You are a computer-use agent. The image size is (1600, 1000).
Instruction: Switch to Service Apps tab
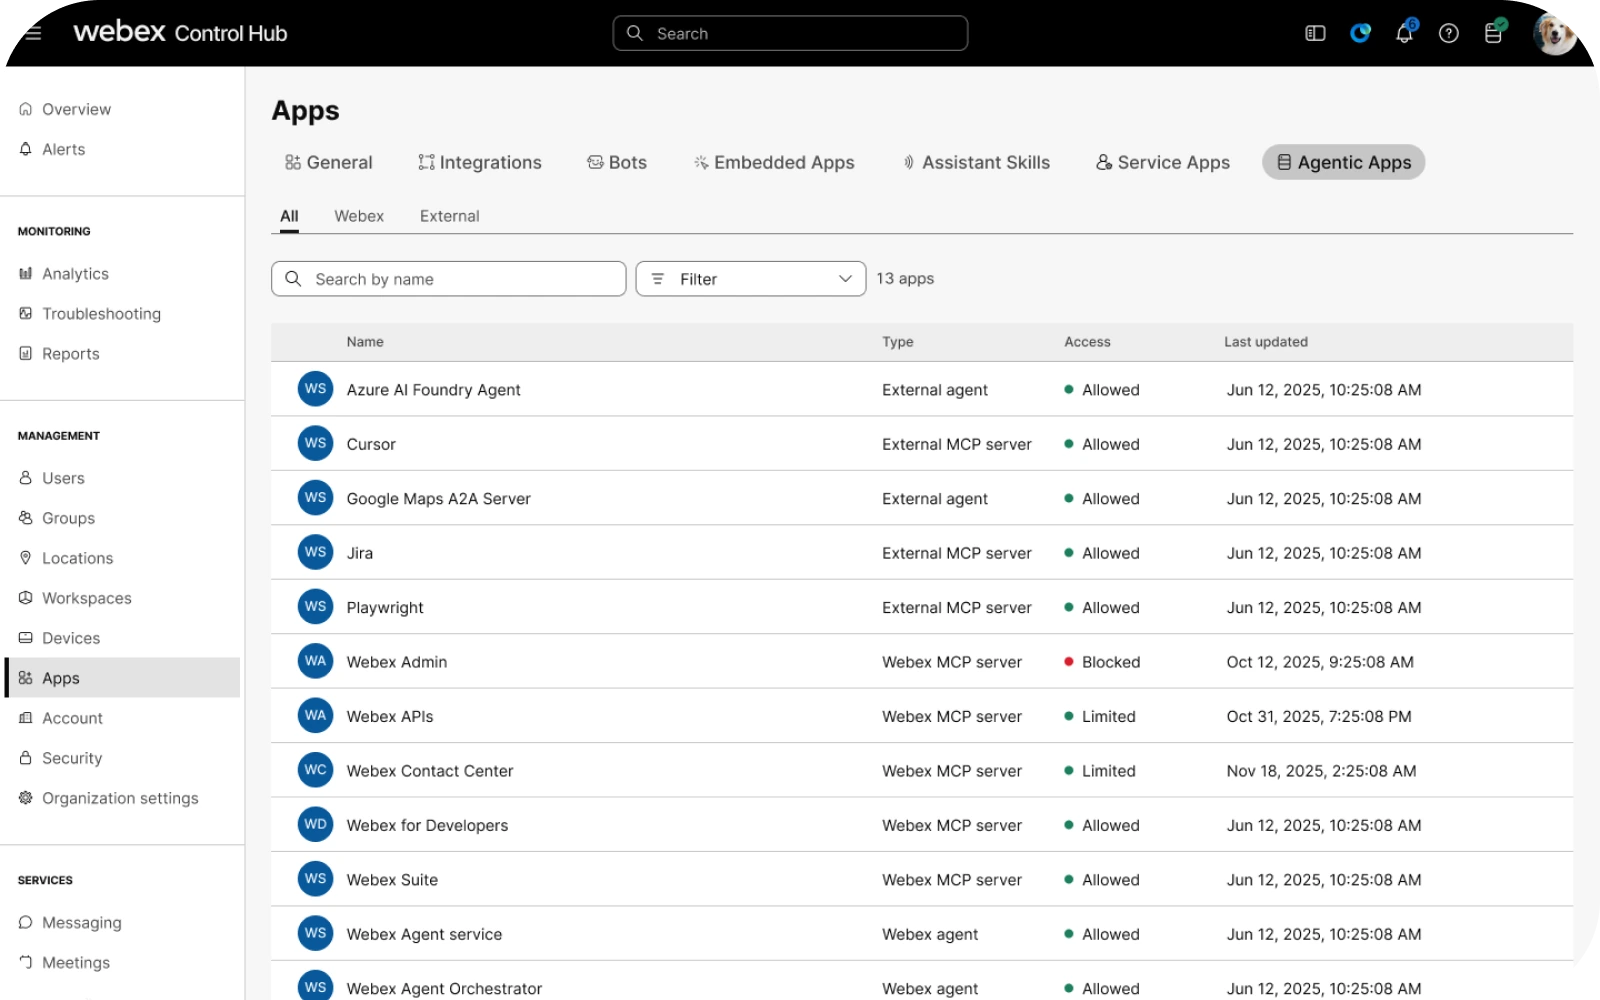pyautogui.click(x=1163, y=162)
